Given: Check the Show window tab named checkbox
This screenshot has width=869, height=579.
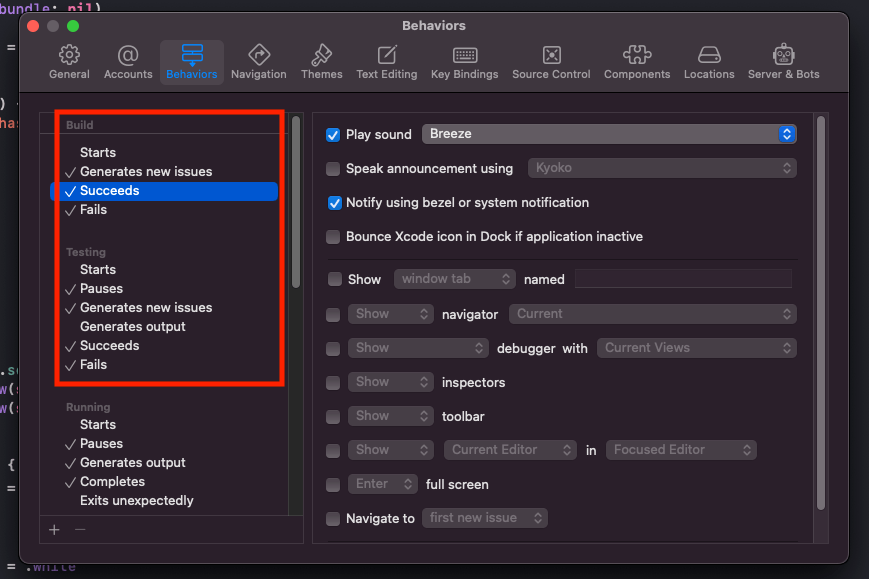Looking at the screenshot, I should tap(335, 279).
